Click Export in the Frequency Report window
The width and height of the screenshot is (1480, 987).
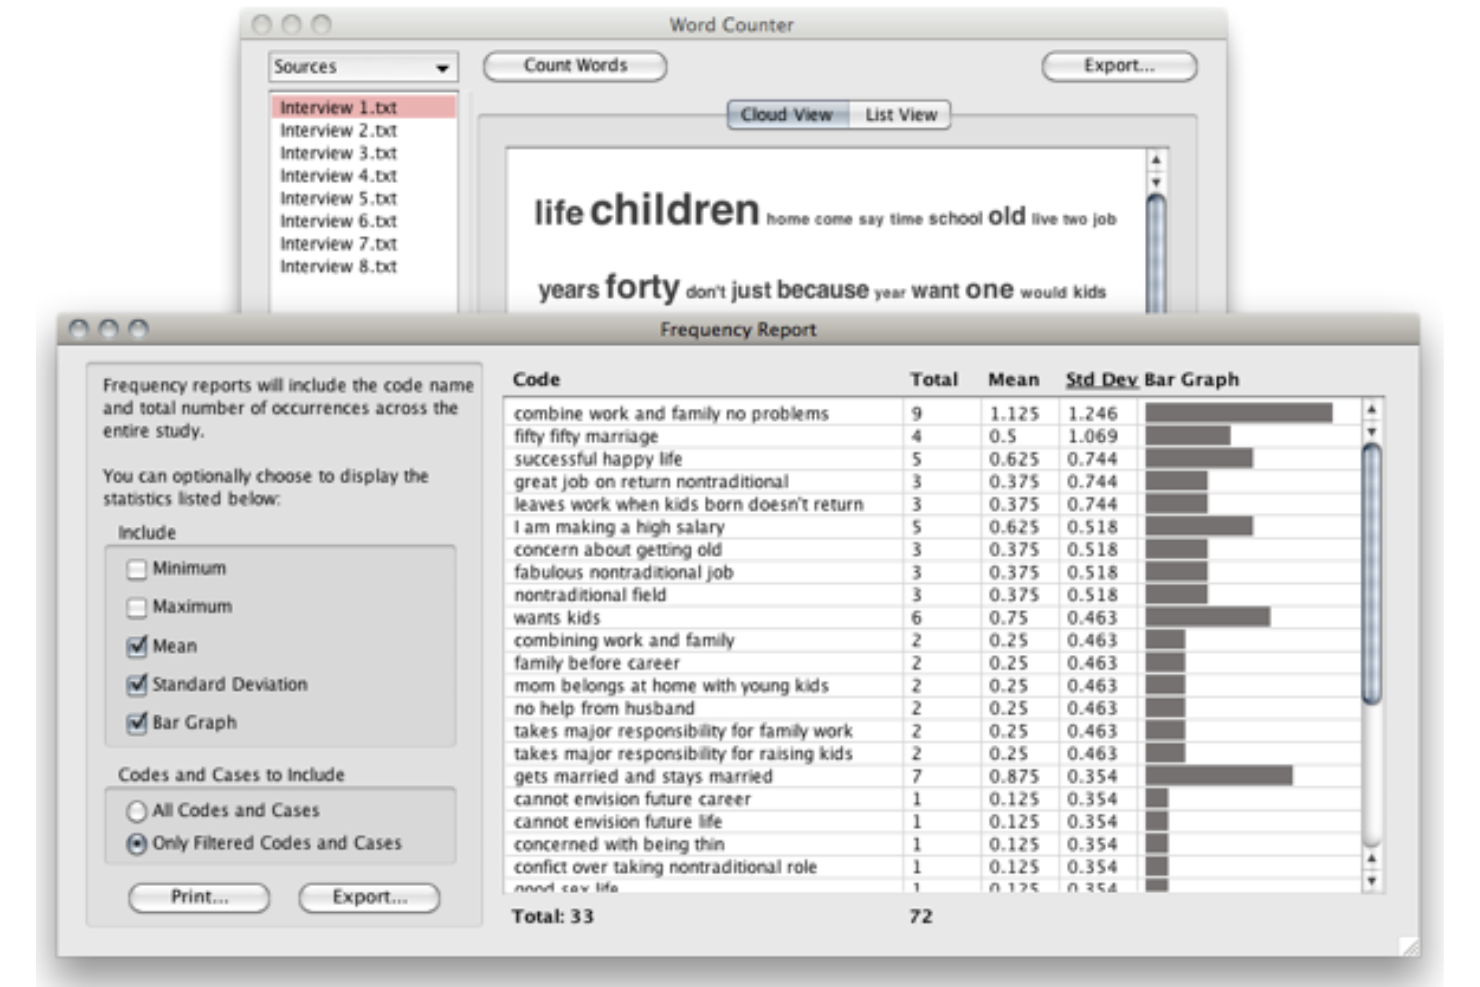coord(369,898)
